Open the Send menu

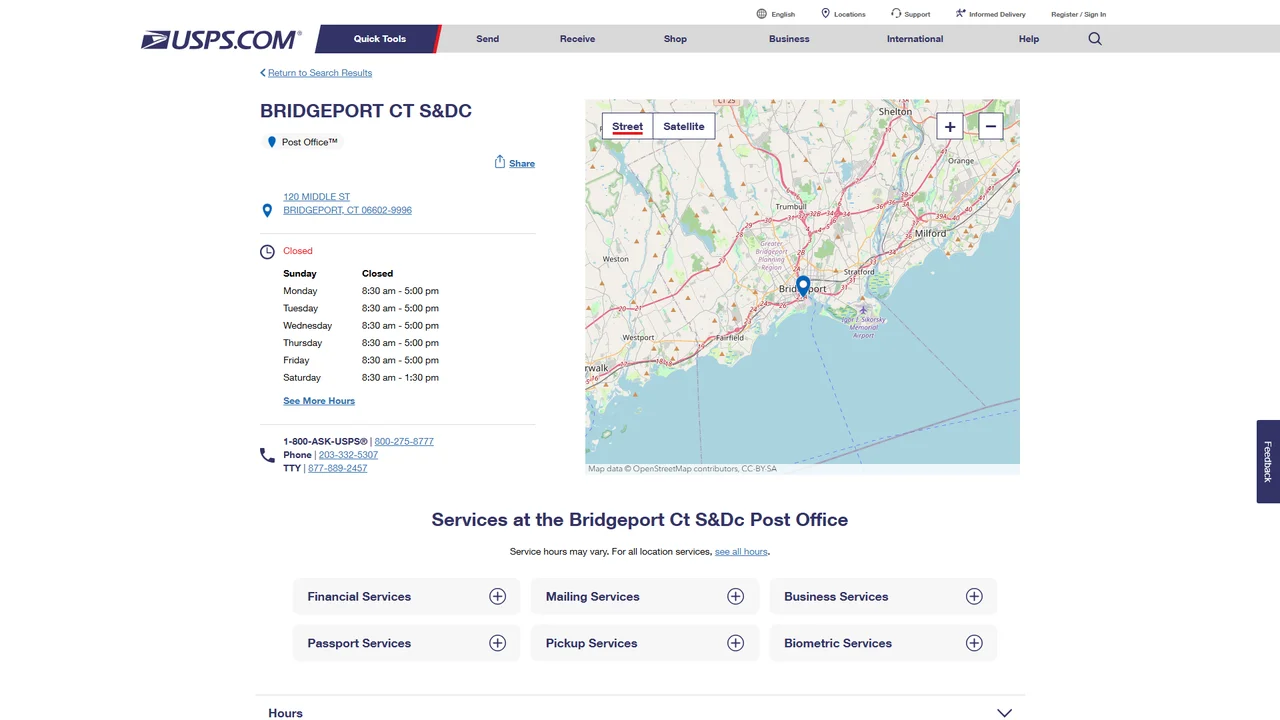click(487, 39)
